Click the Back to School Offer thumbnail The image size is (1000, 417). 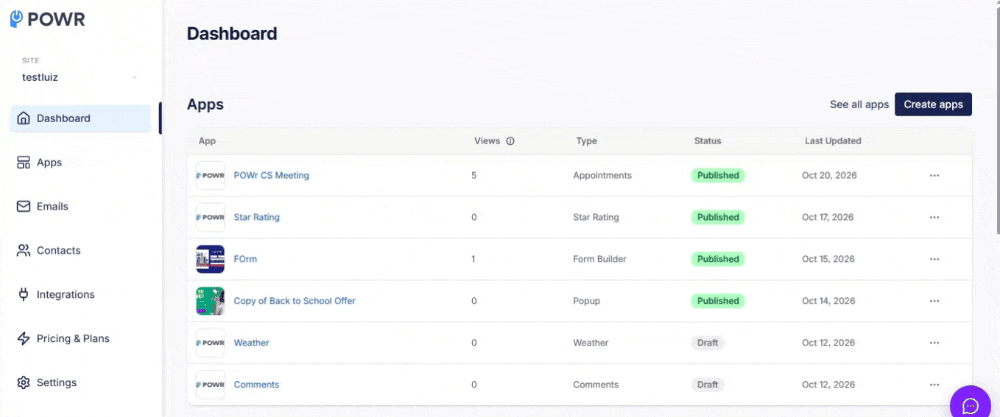tap(210, 301)
